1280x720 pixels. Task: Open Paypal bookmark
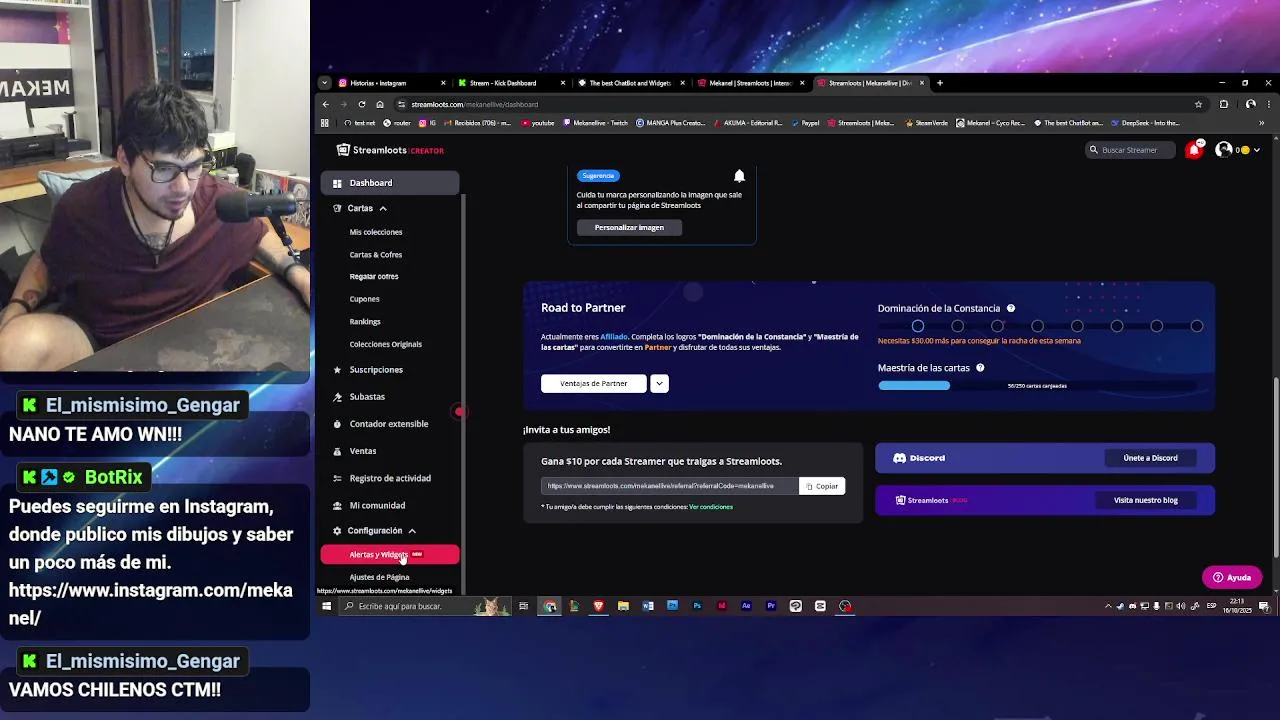[806, 123]
